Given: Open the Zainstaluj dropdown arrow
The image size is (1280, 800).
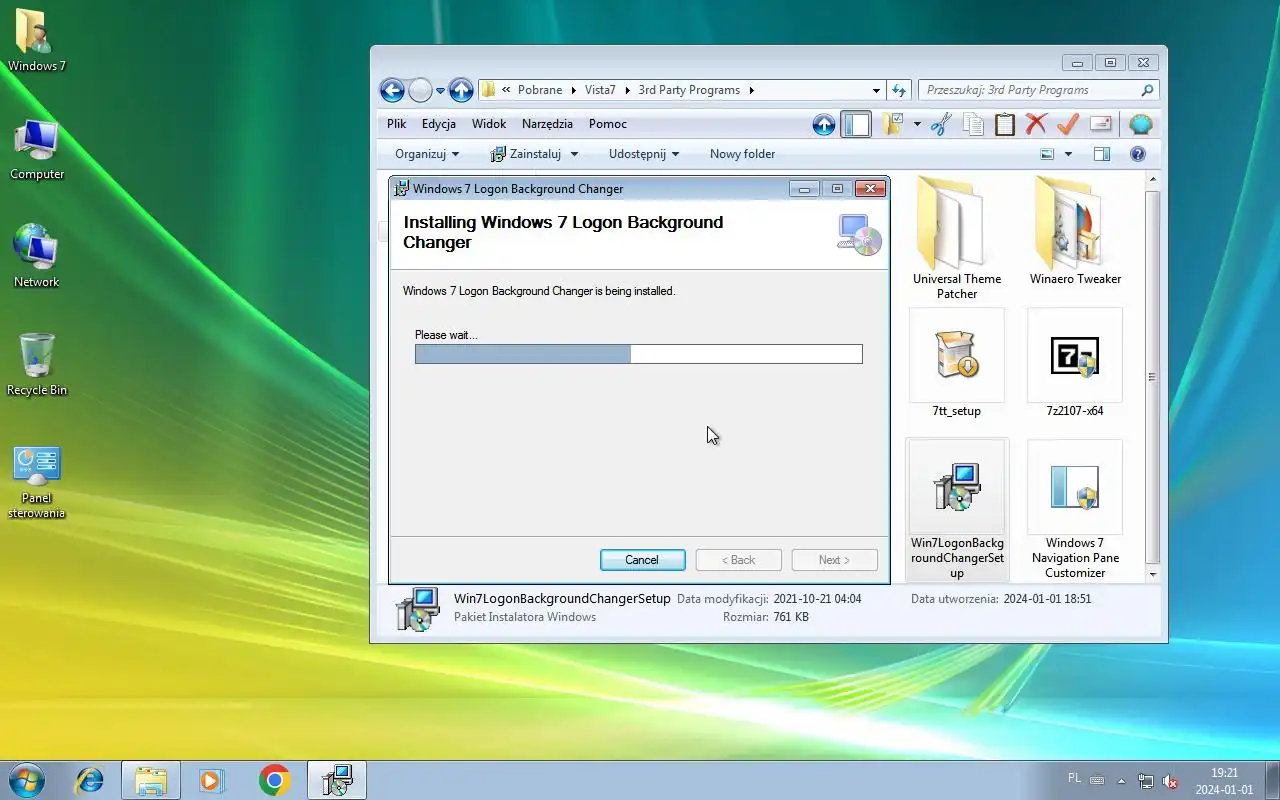Looking at the screenshot, I should 574,154.
